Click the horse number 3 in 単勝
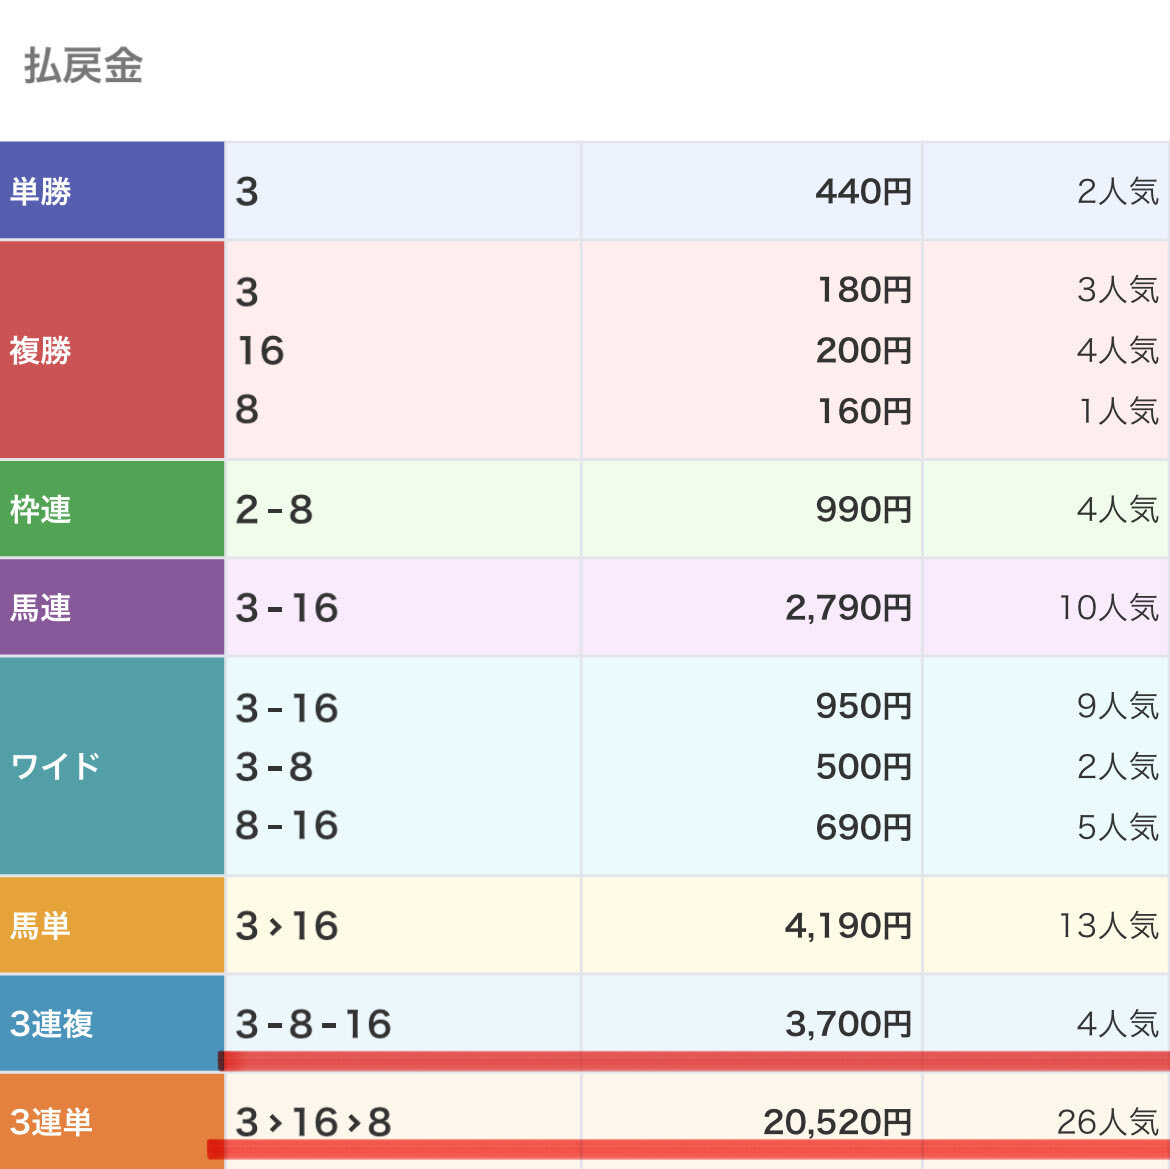 (243, 190)
